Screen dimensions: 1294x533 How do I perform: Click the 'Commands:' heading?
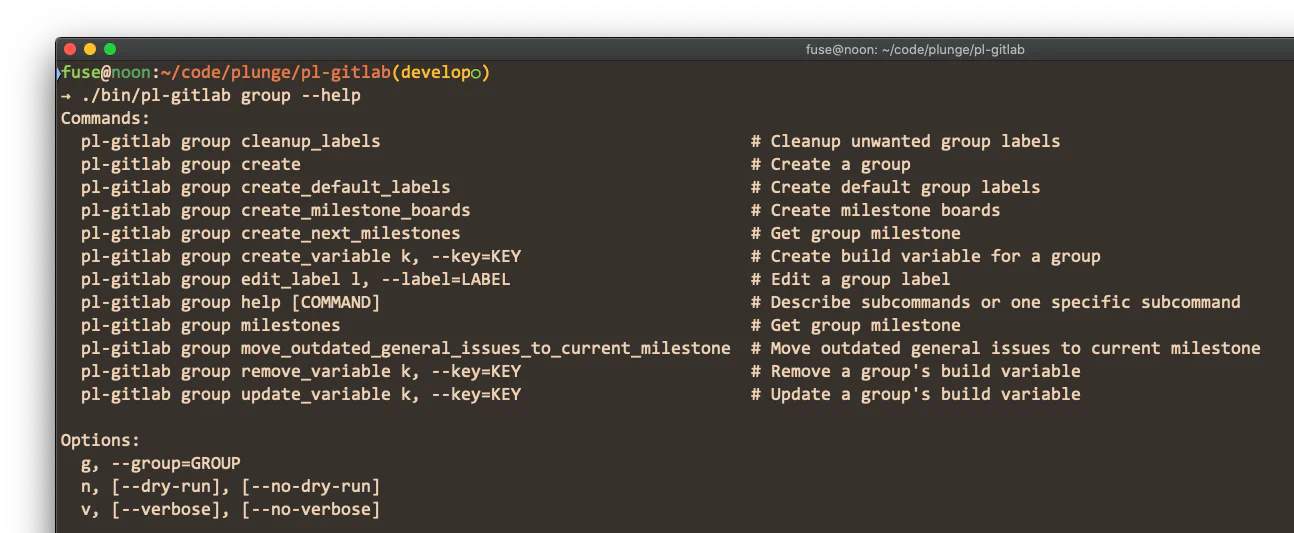tap(106, 119)
